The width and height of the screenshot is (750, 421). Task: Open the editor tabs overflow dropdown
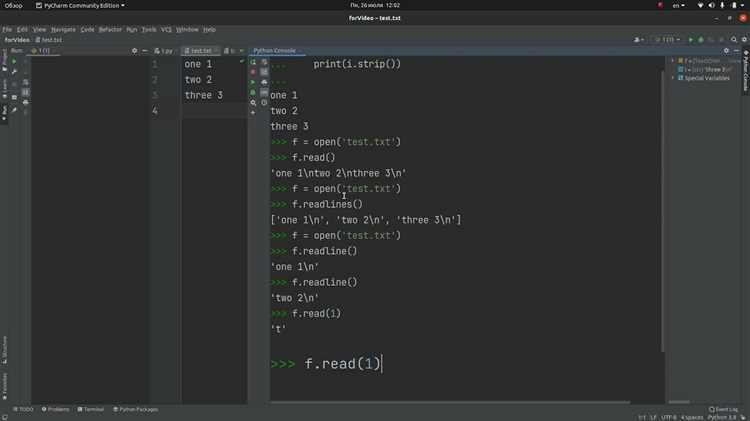coord(242,50)
